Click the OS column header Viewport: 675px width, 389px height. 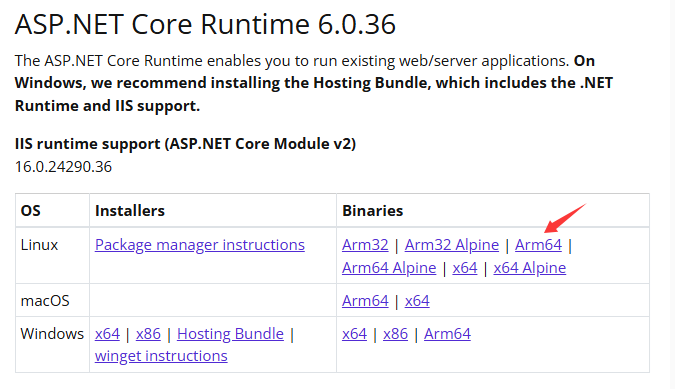click(31, 211)
